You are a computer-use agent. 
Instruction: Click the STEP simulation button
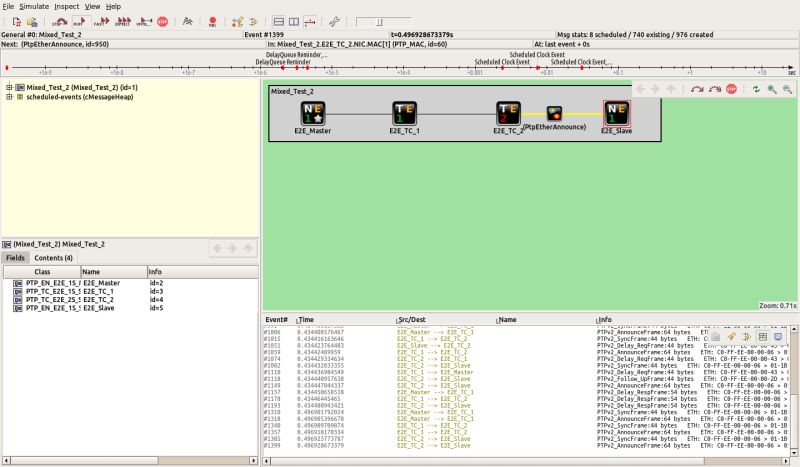pyautogui.click(x=60, y=22)
